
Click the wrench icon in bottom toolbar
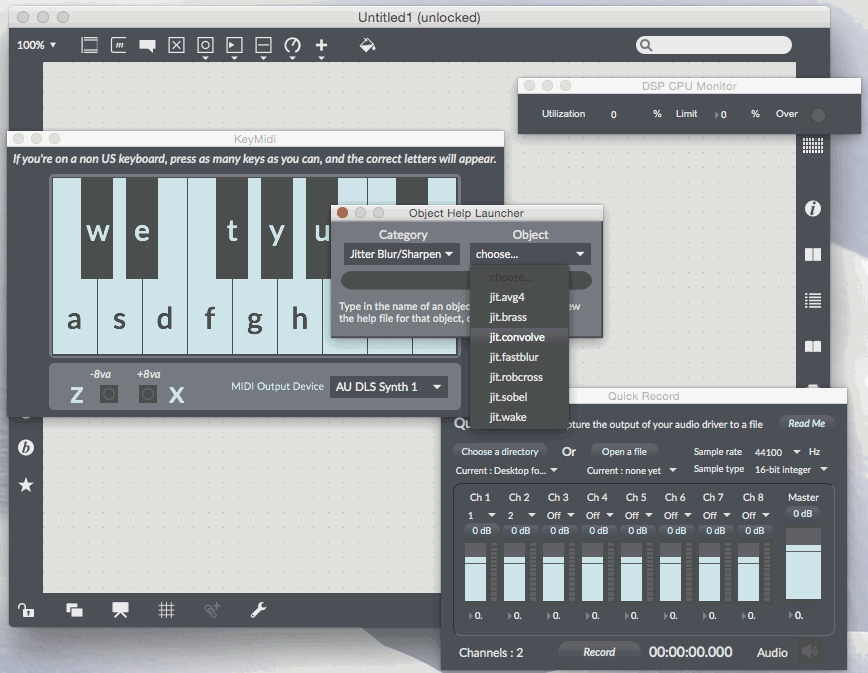(x=258, y=609)
